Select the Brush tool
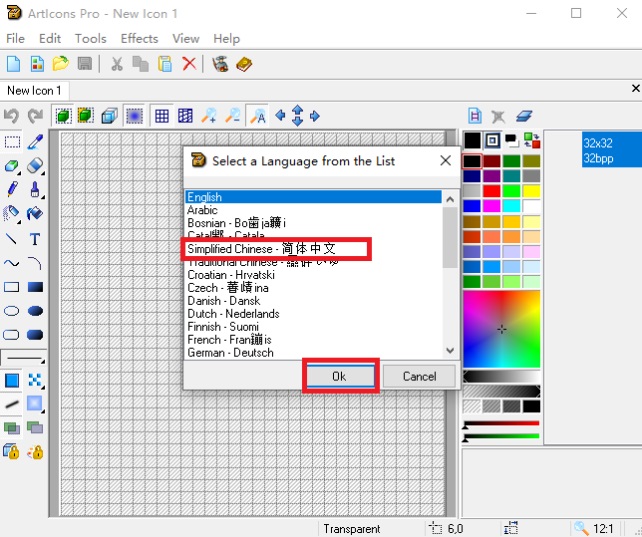Screen dimensions: 642x537 tap(35, 190)
